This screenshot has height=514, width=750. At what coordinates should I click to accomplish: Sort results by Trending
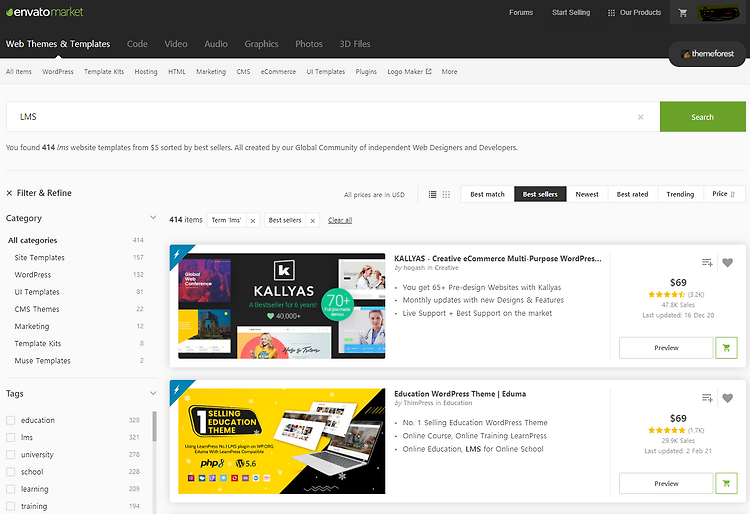(x=680, y=194)
